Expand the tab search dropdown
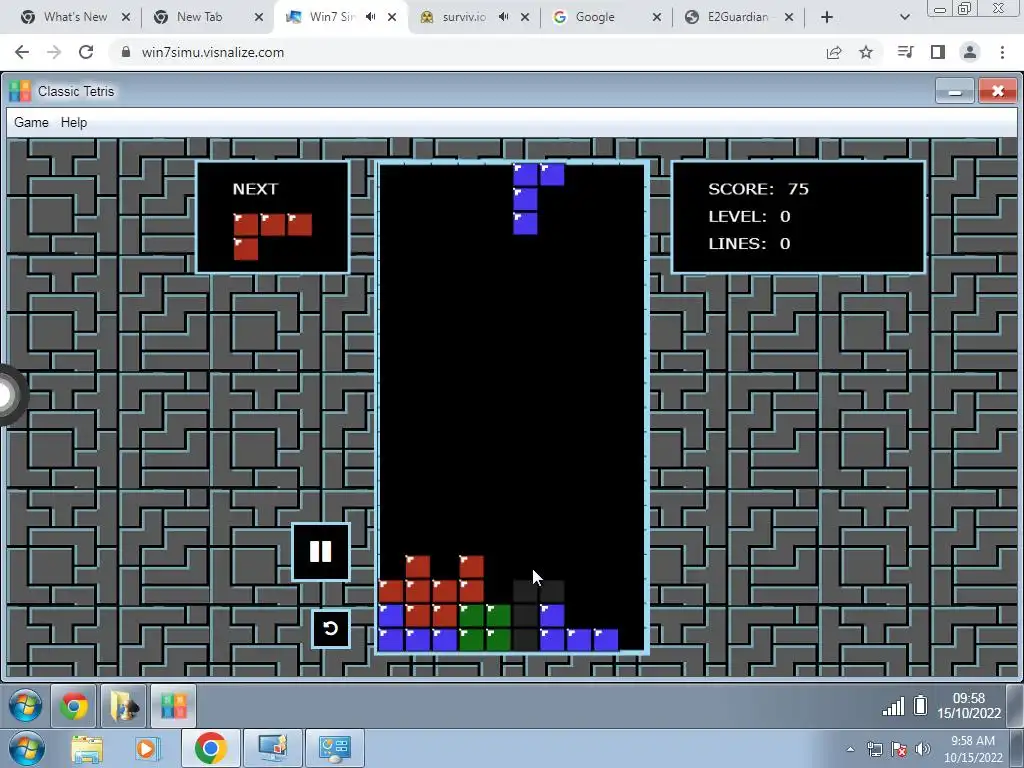The image size is (1024, 768). [904, 17]
